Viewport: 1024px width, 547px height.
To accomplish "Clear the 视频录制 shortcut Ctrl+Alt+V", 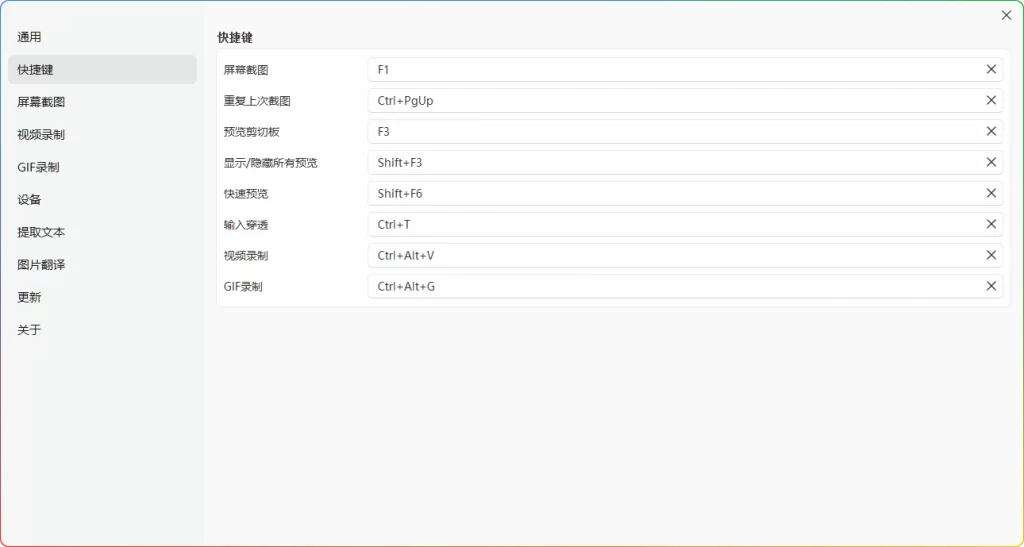I will coord(991,255).
